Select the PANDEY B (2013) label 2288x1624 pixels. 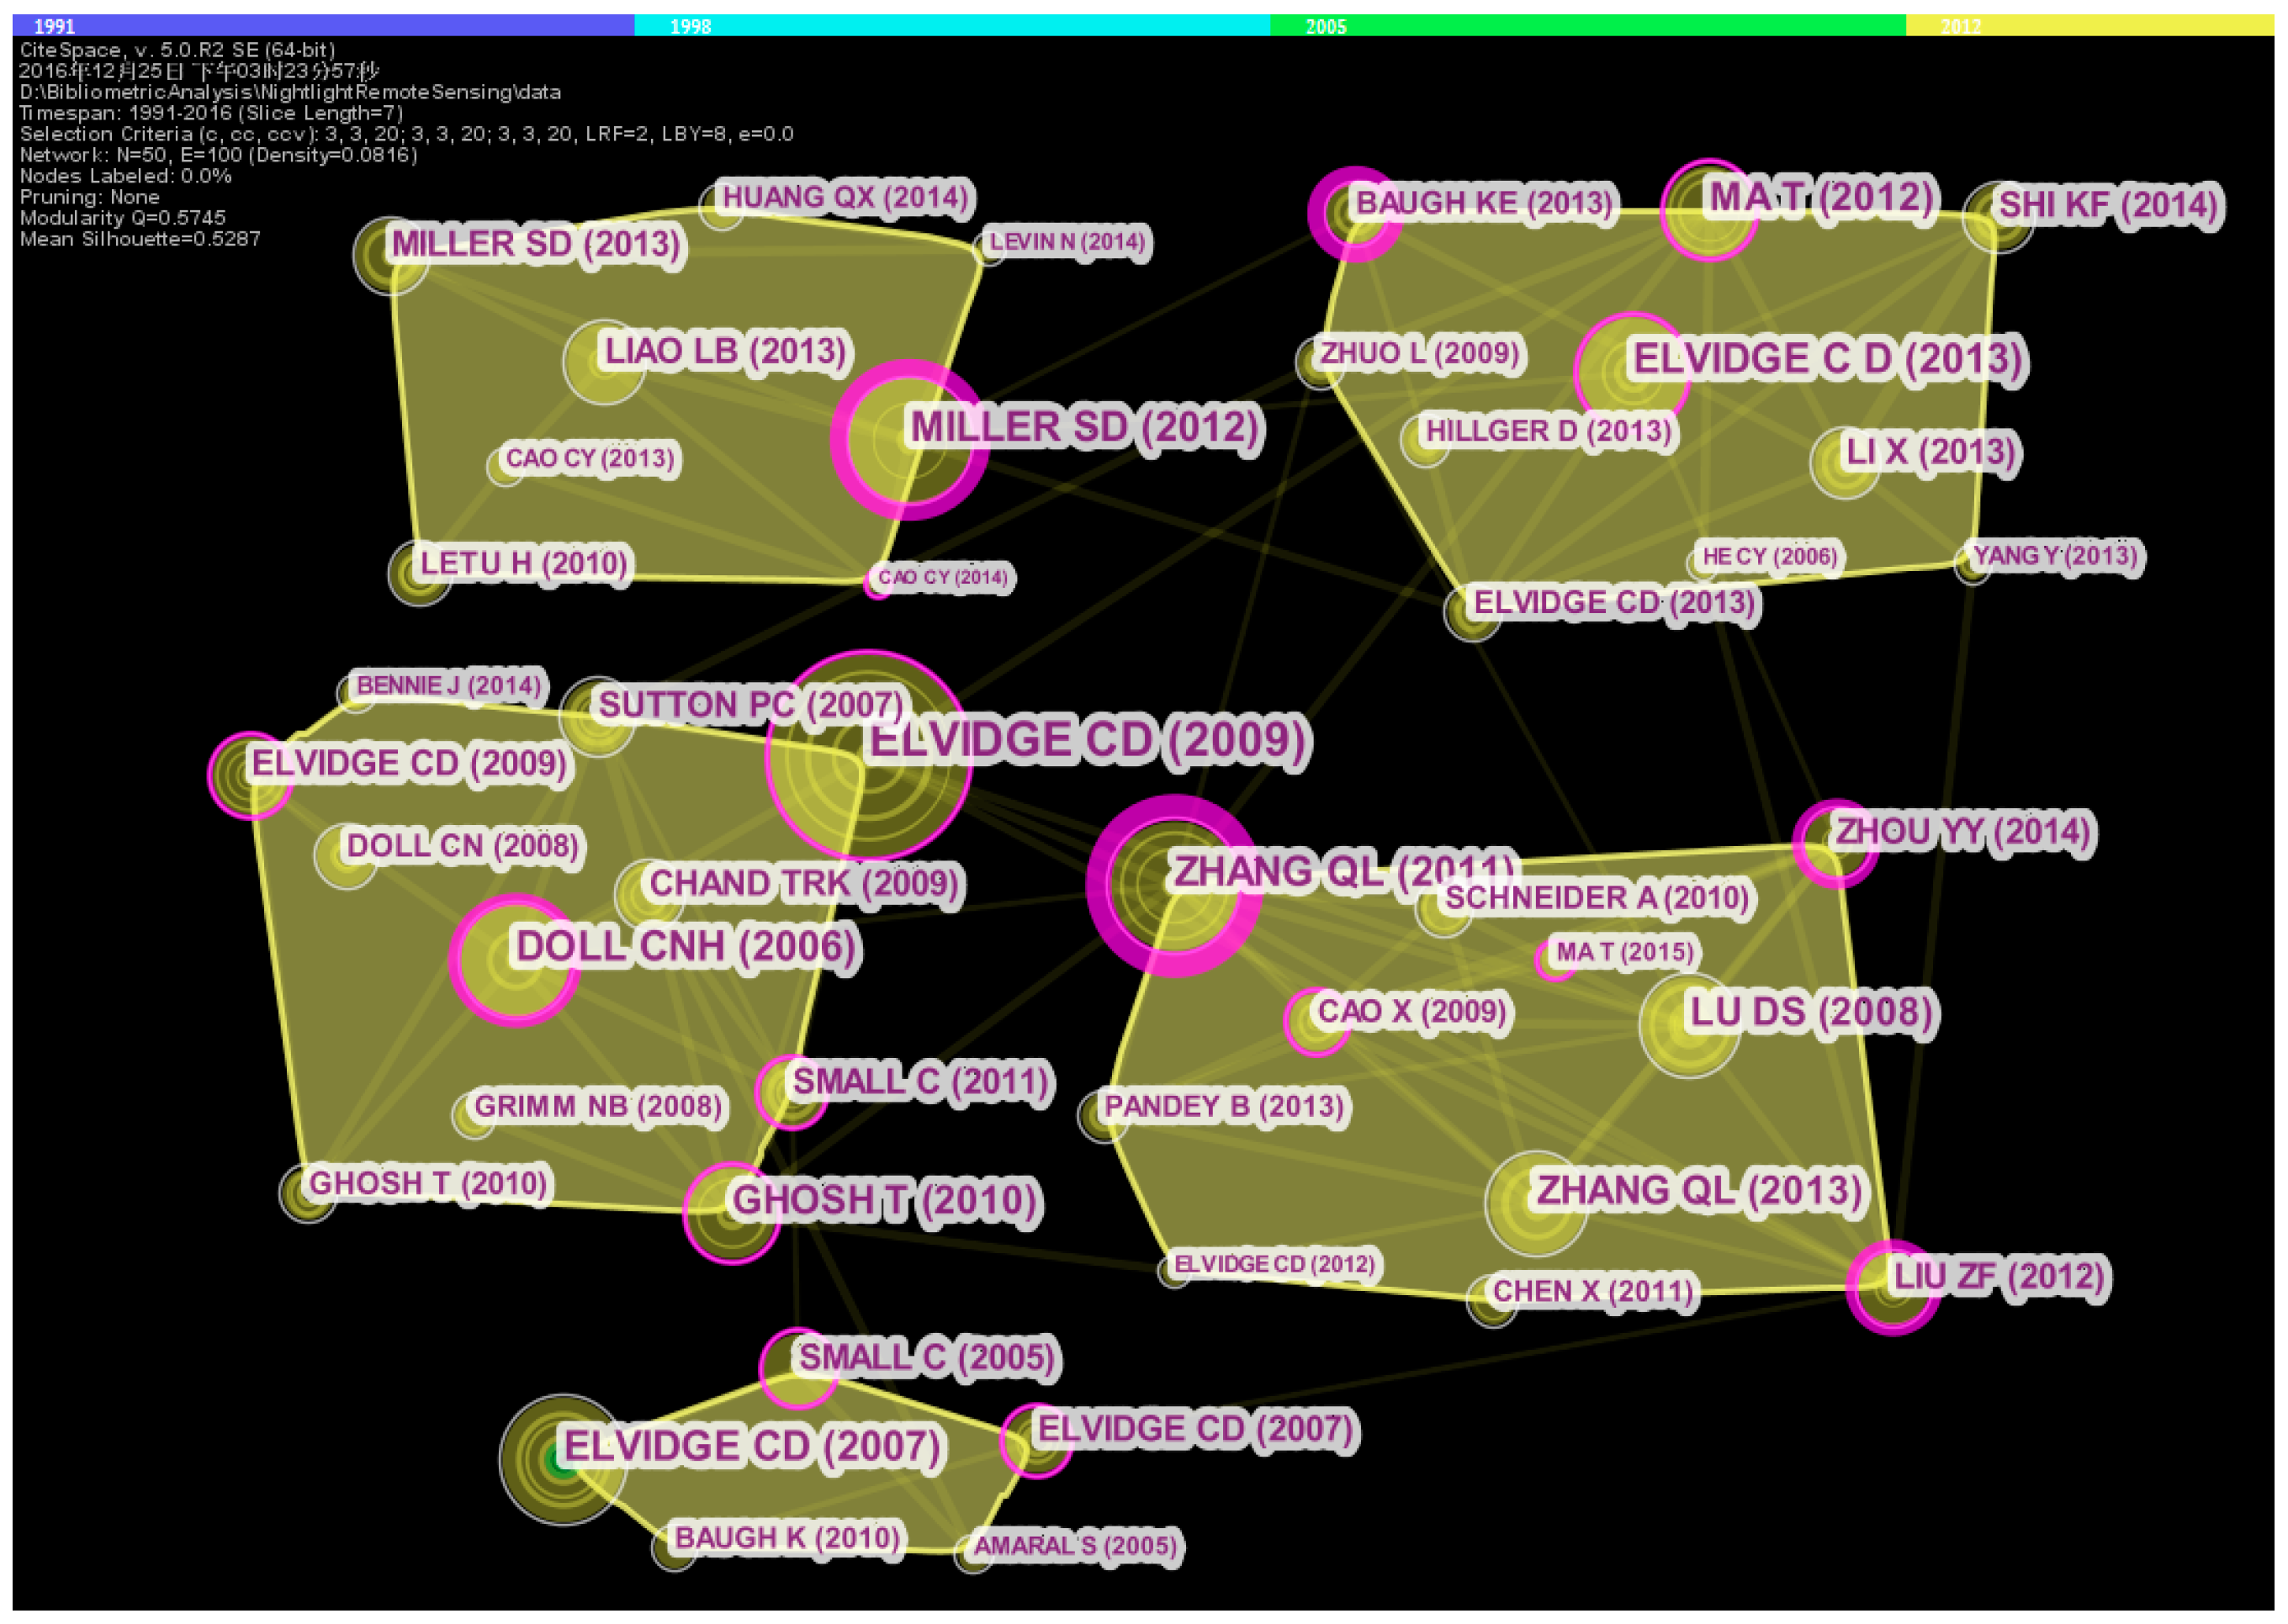pyautogui.click(x=1224, y=1106)
